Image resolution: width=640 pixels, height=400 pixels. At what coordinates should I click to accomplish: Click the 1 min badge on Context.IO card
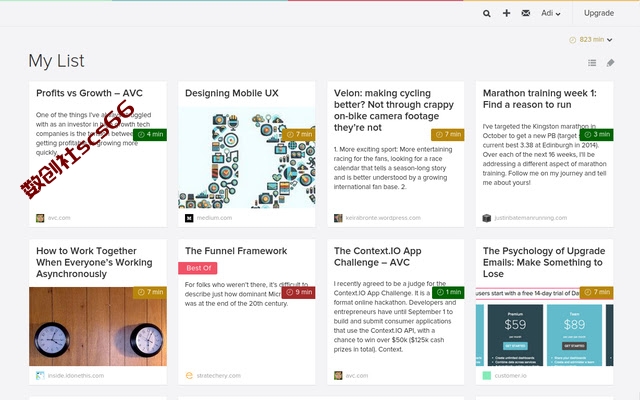447,292
